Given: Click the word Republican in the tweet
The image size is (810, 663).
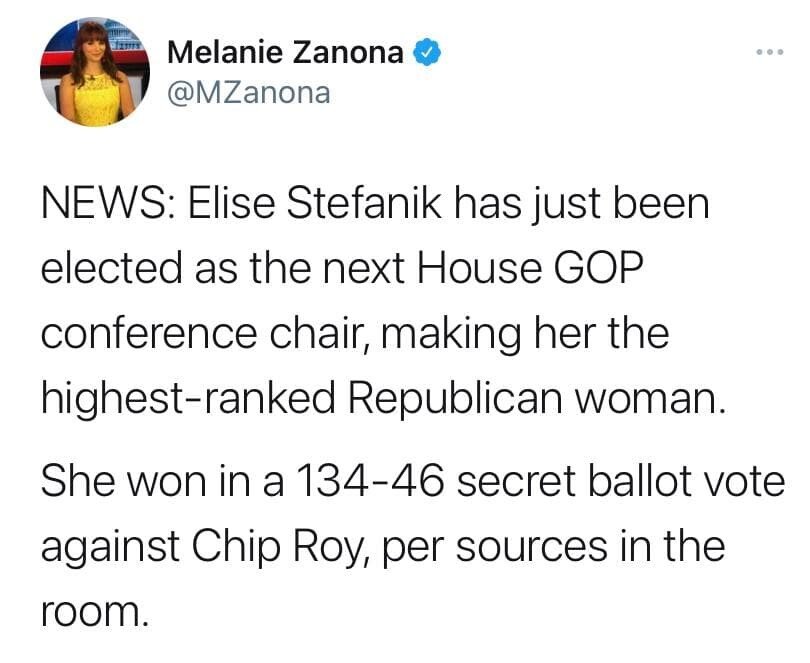Looking at the screenshot, I should click(432, 397).
